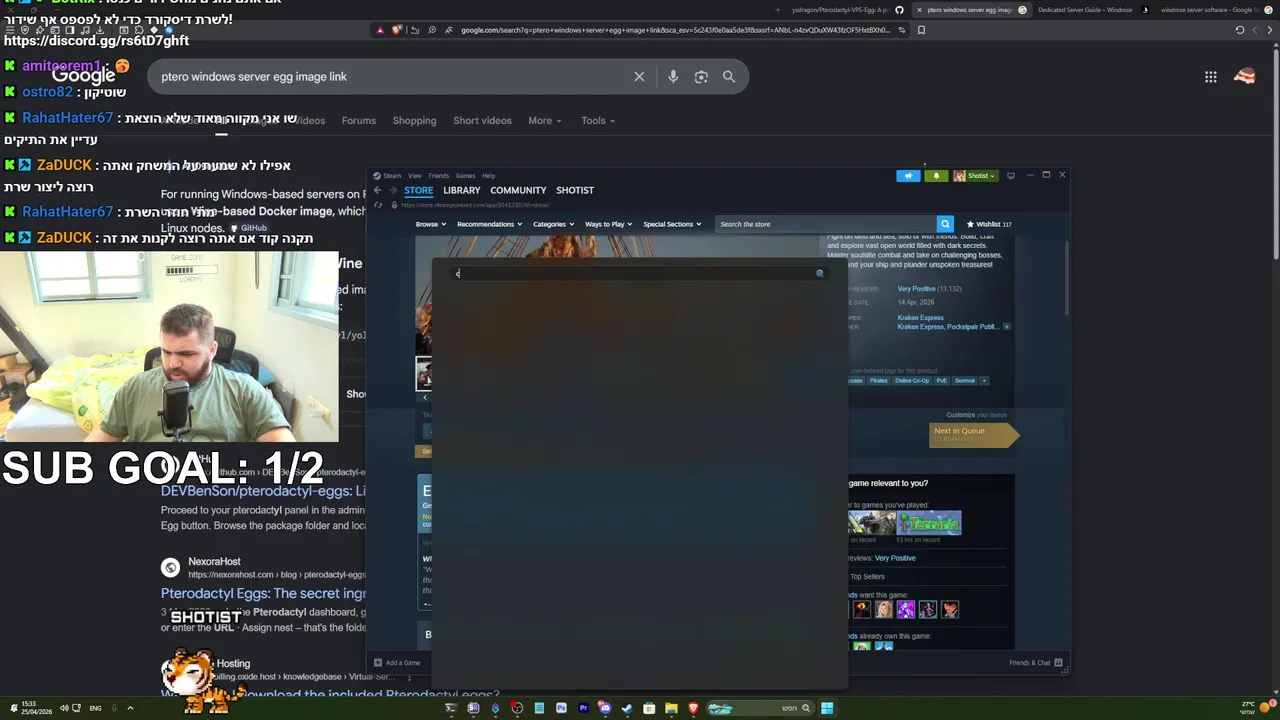
Task: Go back in Steam window
Action: pos(377,190)
